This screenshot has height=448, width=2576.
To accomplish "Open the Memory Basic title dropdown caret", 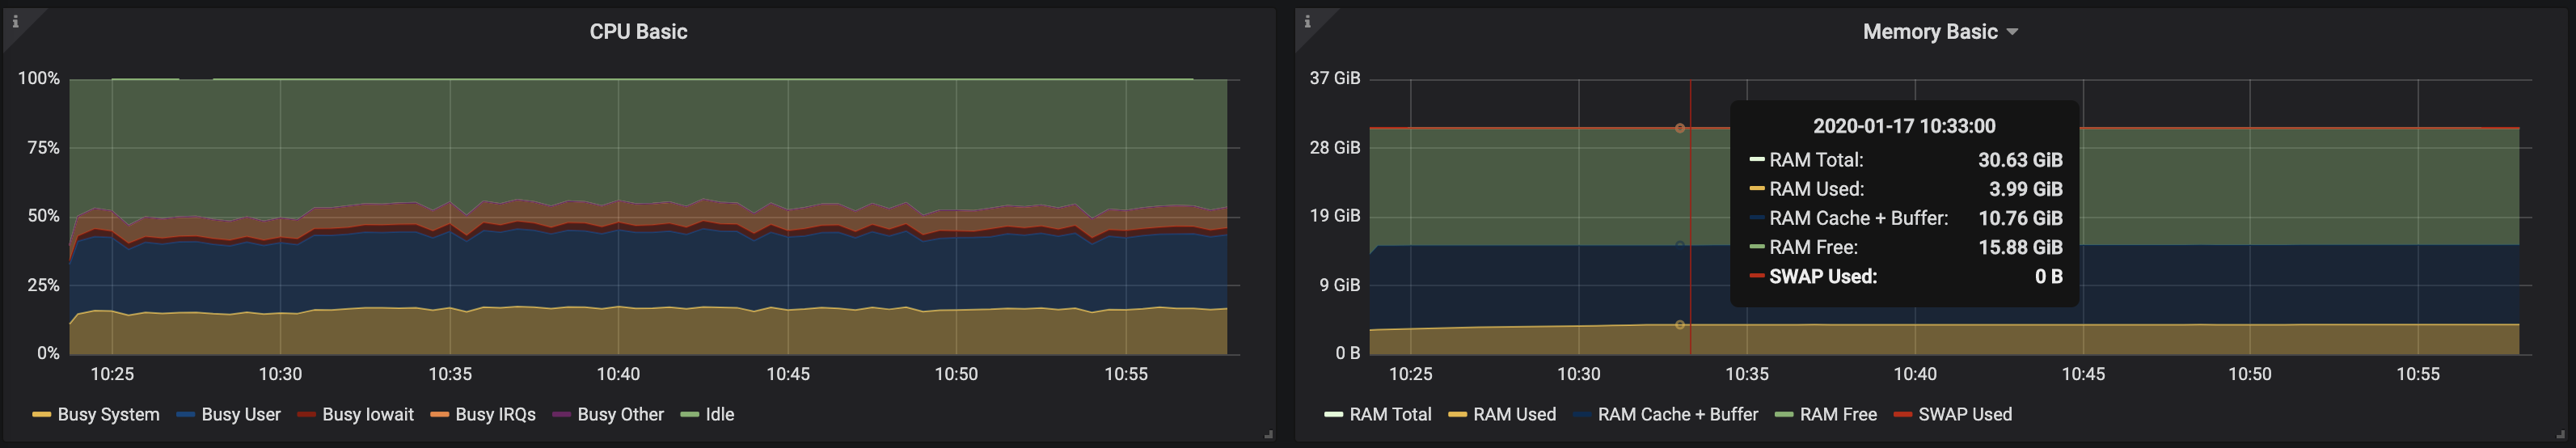I will pyautogui.click(x=2012, y=32).
